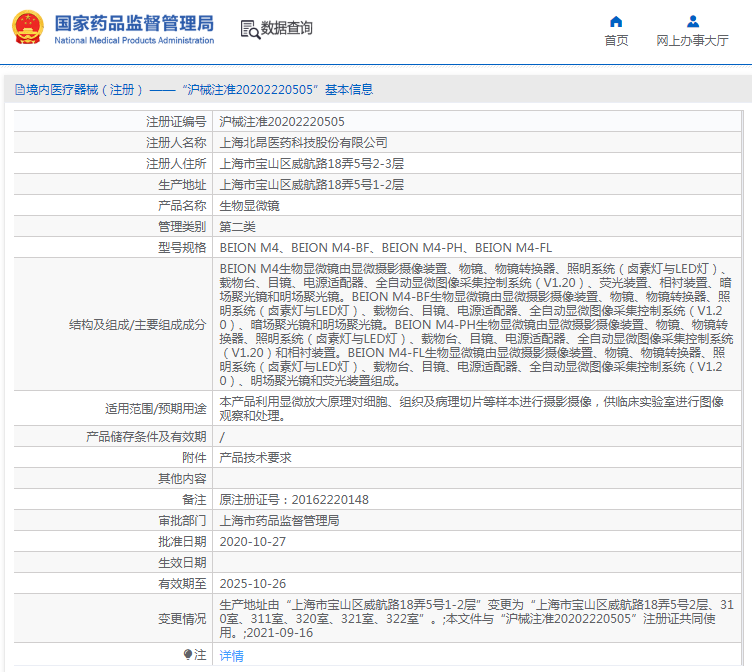Click the 国家药品监督管理局 site title
Image resolution: width=752 pixels, height=672 pixels.
click(x=133, y=22)
